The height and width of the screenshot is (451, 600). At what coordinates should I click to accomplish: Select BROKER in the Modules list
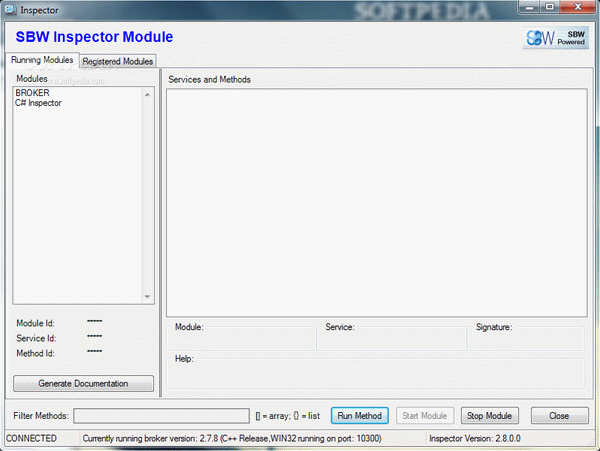pos(33,93)
